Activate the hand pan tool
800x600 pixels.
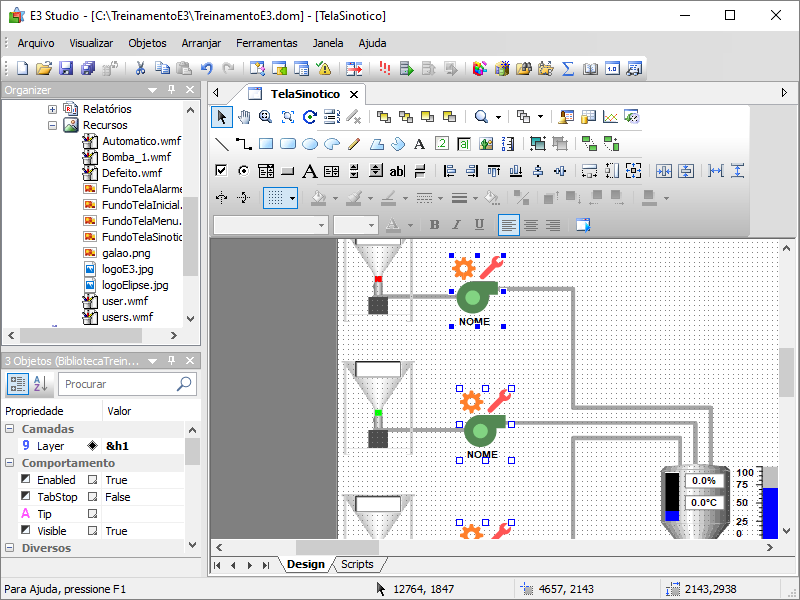(244, 117)
